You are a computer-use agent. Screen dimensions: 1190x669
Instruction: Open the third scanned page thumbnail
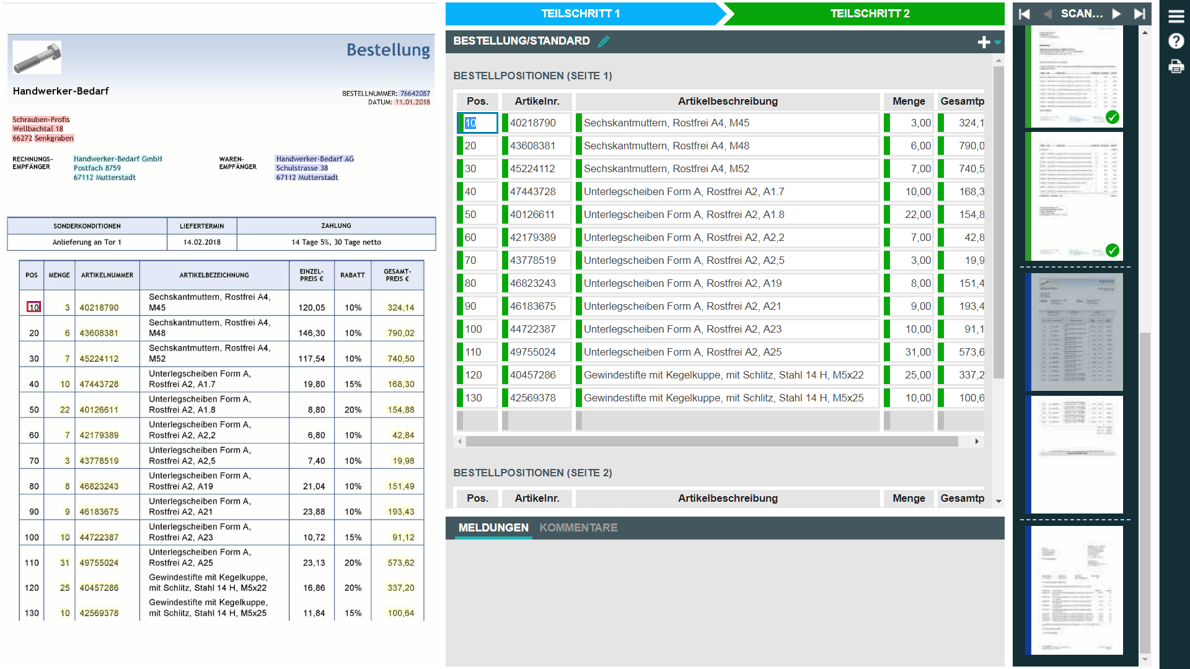pos(1075,330)
